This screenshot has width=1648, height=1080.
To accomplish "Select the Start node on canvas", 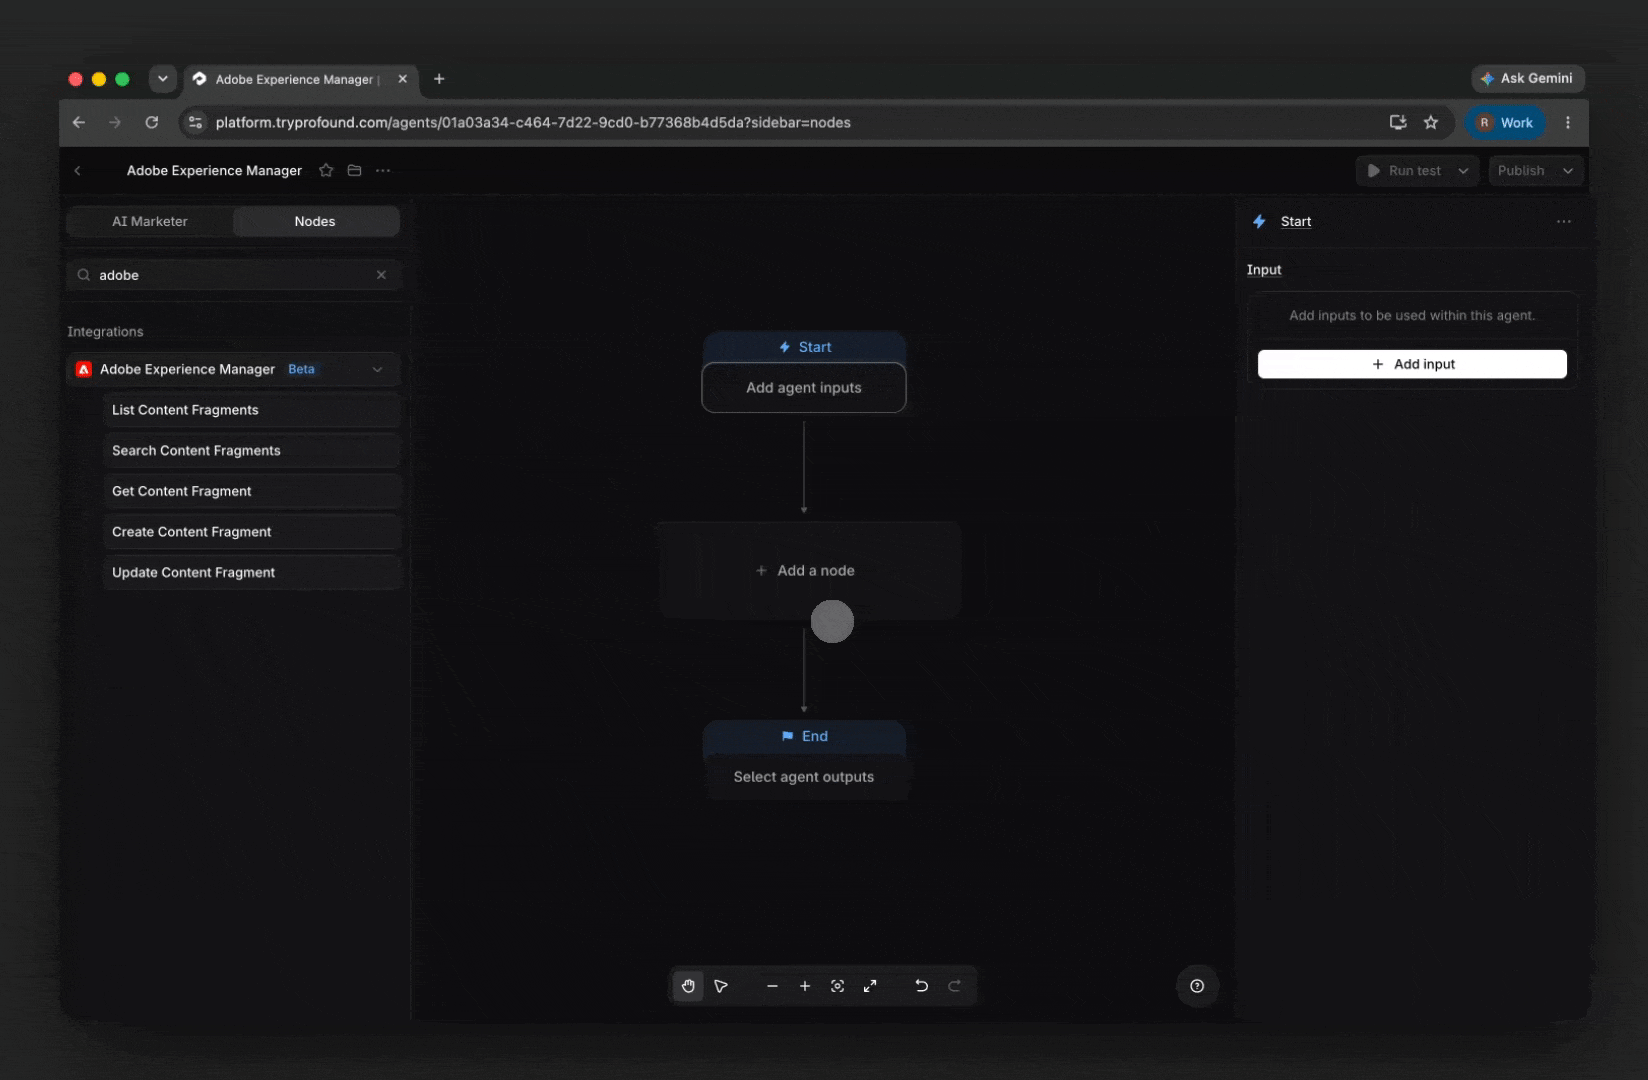I will tap(805, 347).
